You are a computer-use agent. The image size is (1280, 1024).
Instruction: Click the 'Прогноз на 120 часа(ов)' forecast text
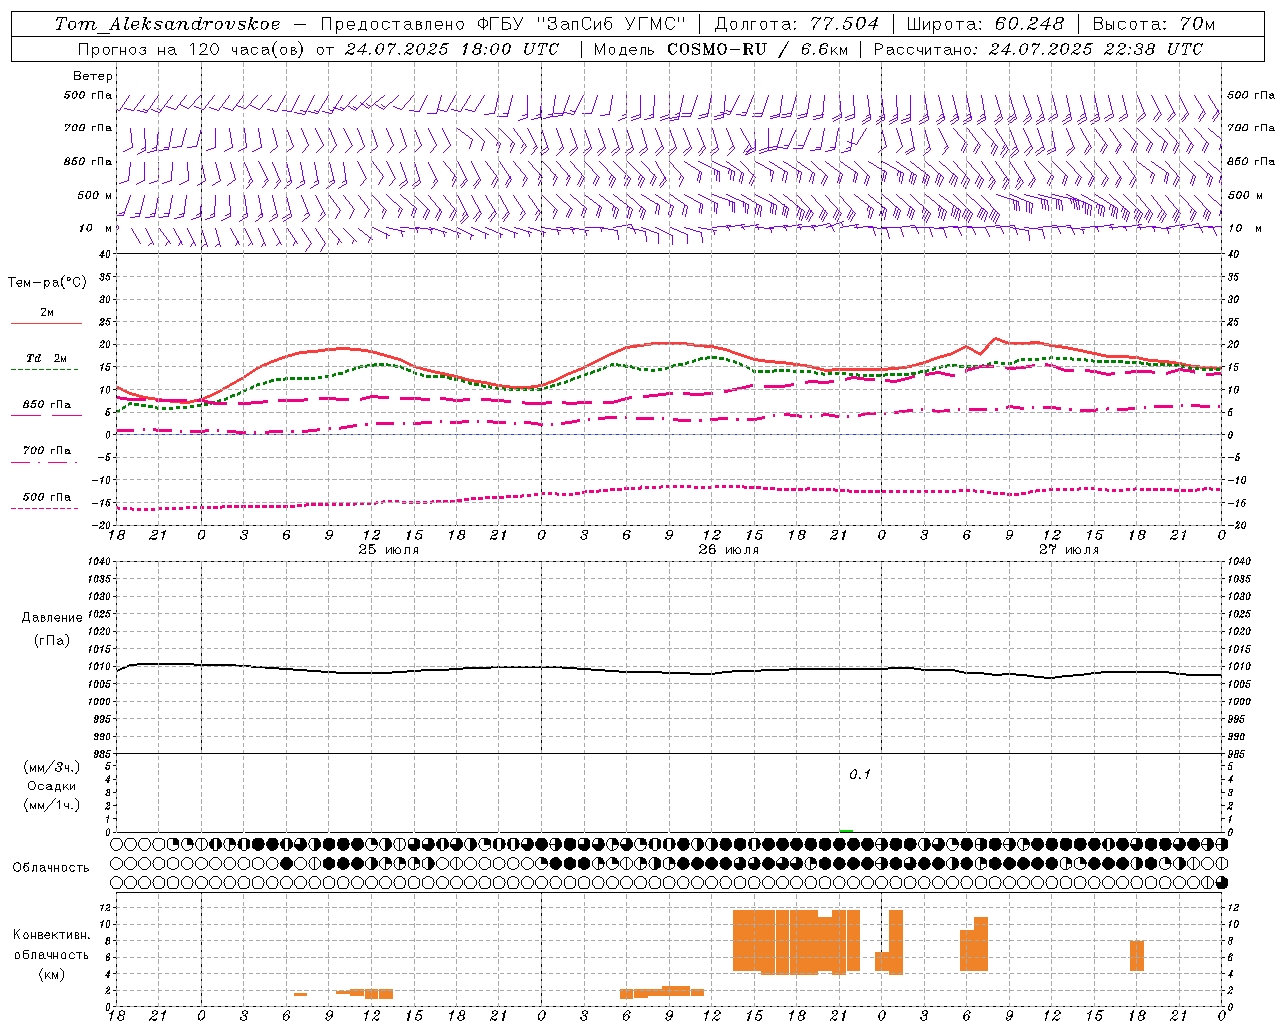(x=190, y=49)
